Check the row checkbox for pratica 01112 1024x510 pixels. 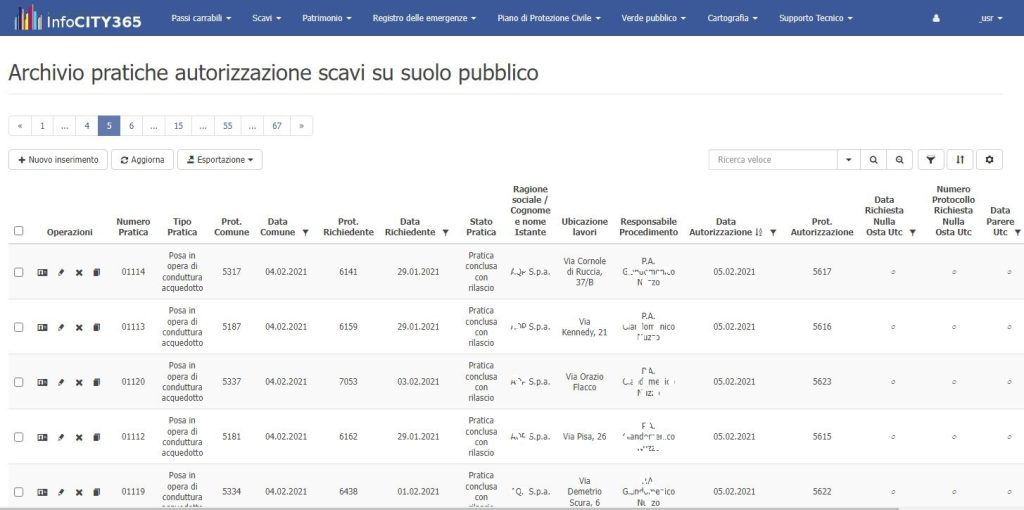click(x=18, y=437)
